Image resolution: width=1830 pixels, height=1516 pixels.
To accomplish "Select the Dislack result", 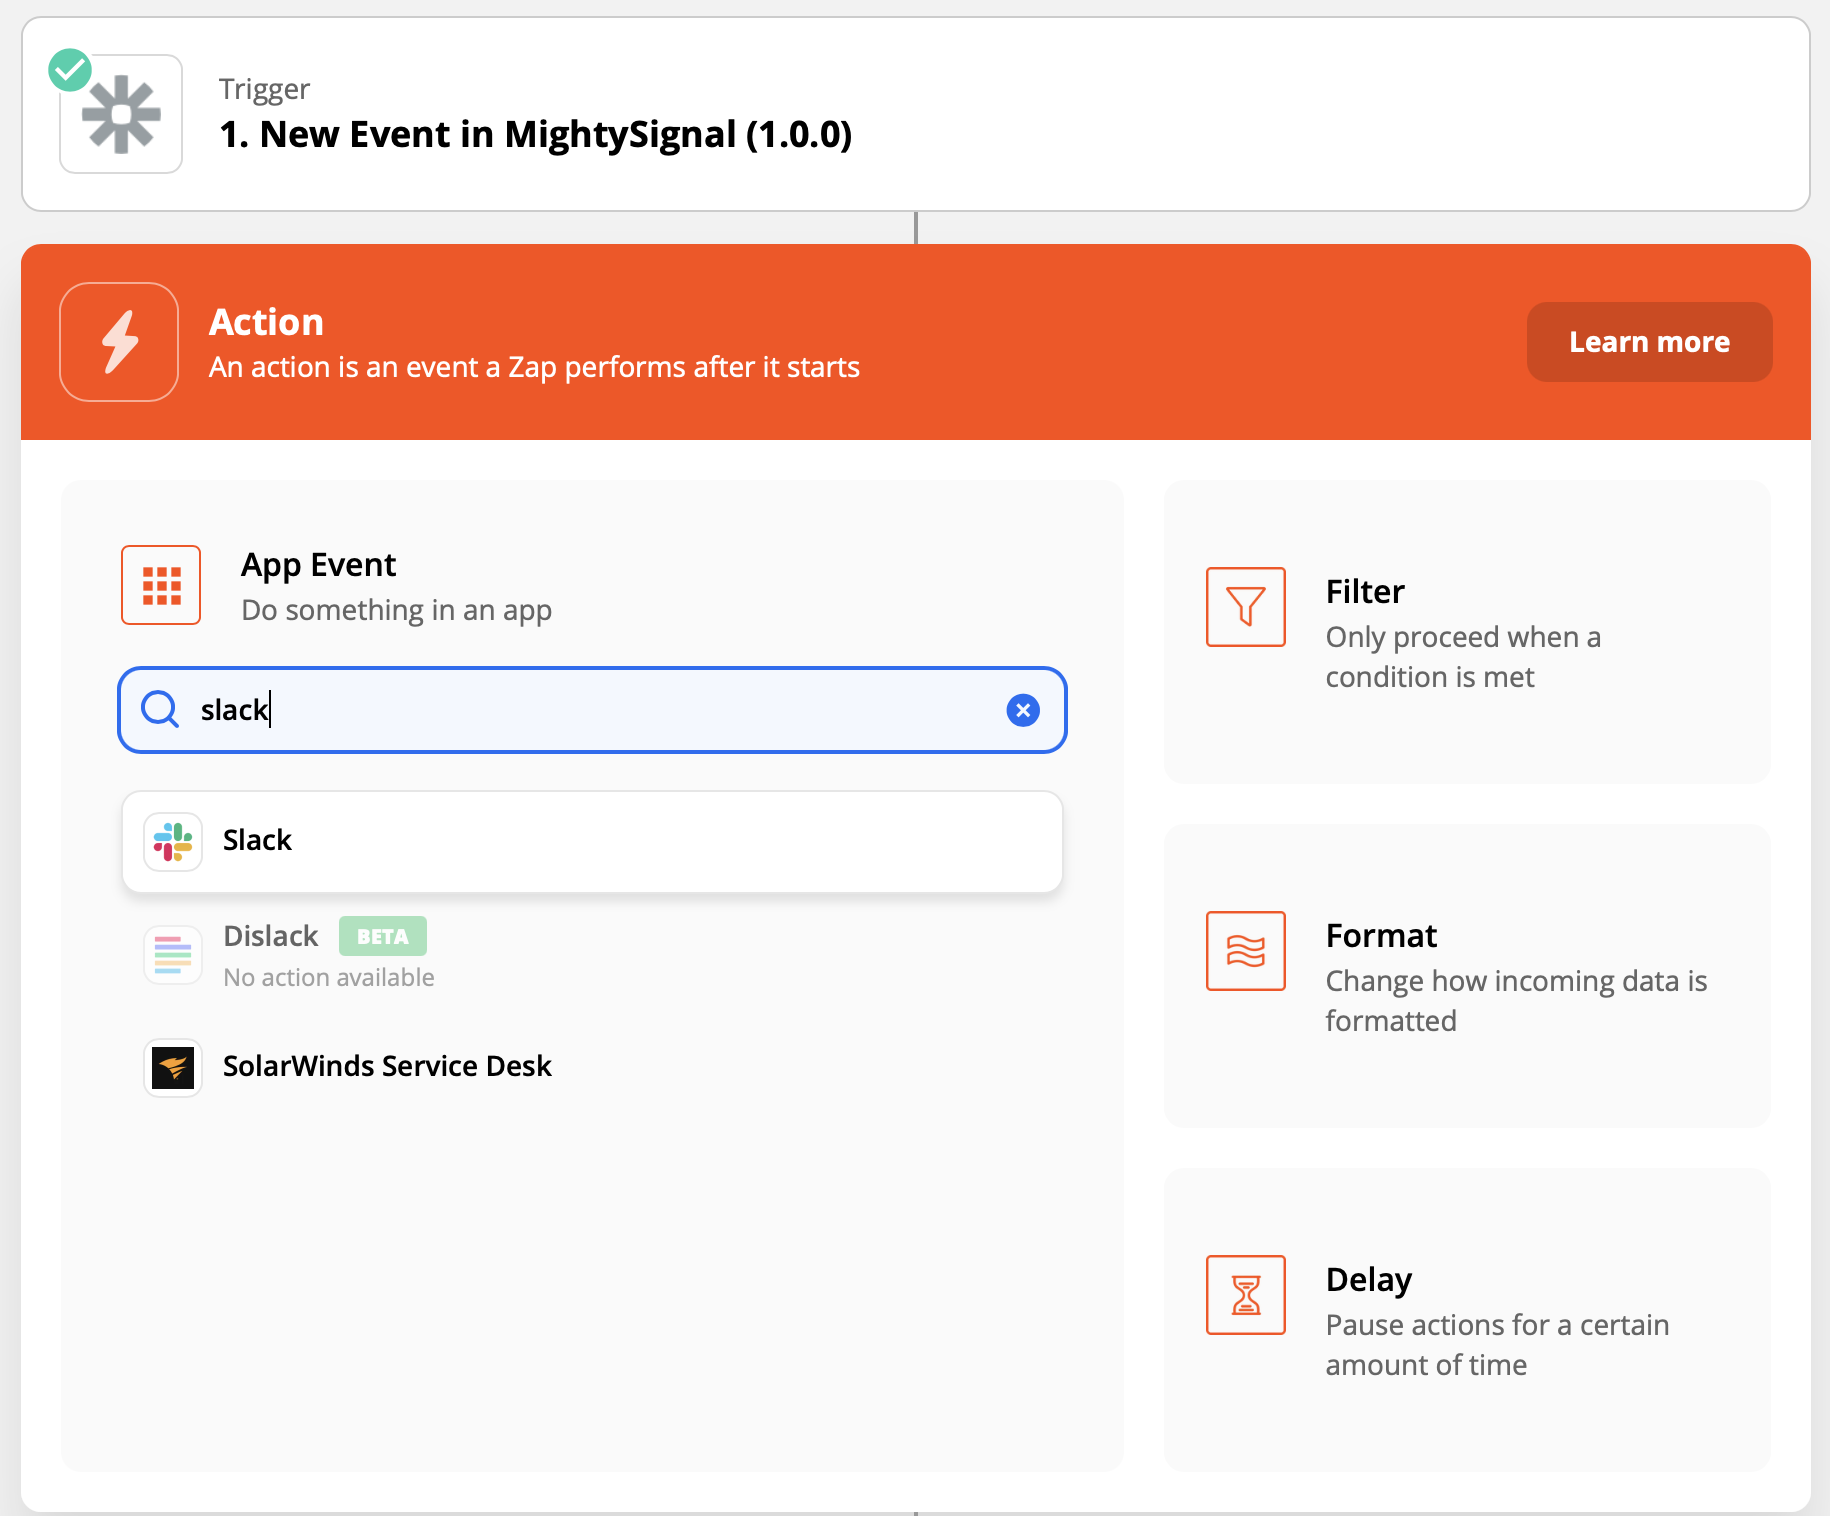I will 592,955.
